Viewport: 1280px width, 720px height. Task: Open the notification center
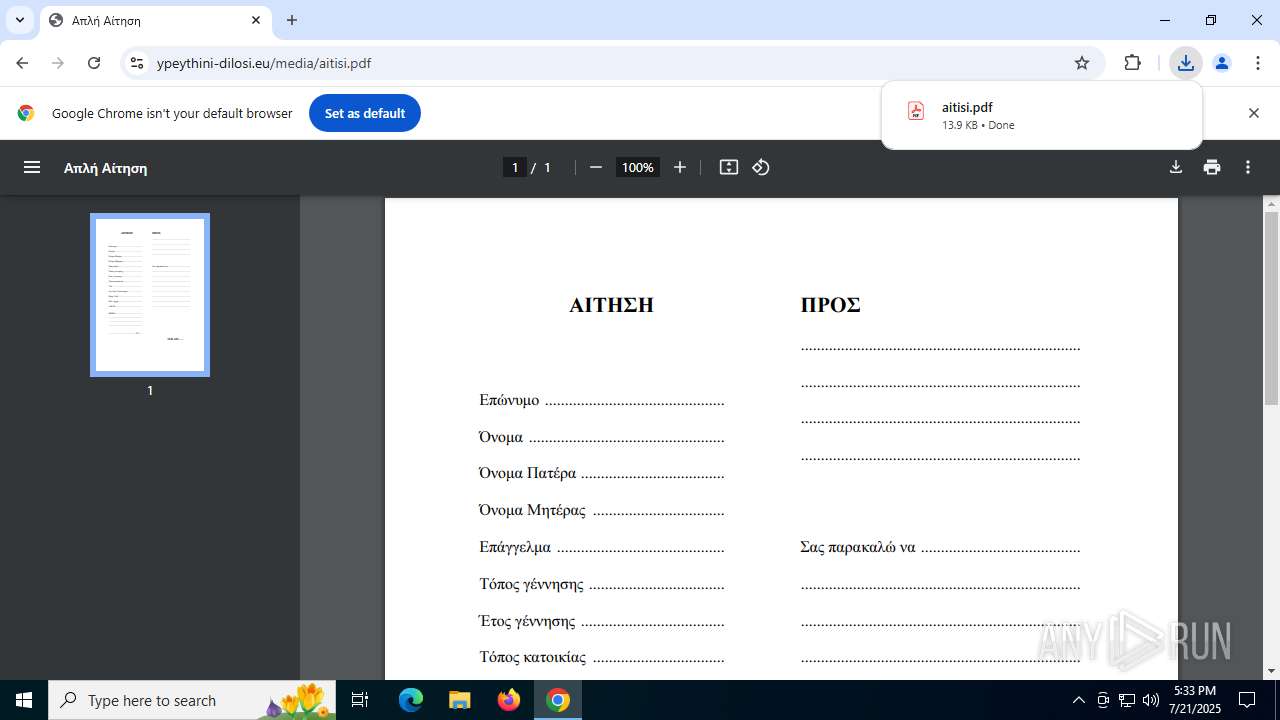(1247, 700)
